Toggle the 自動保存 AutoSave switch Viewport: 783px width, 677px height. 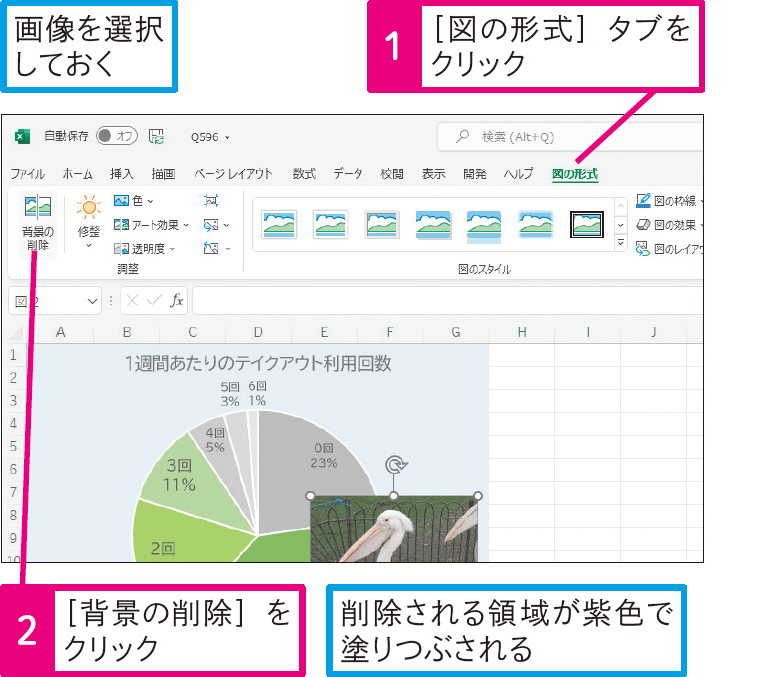coord(117,136)
